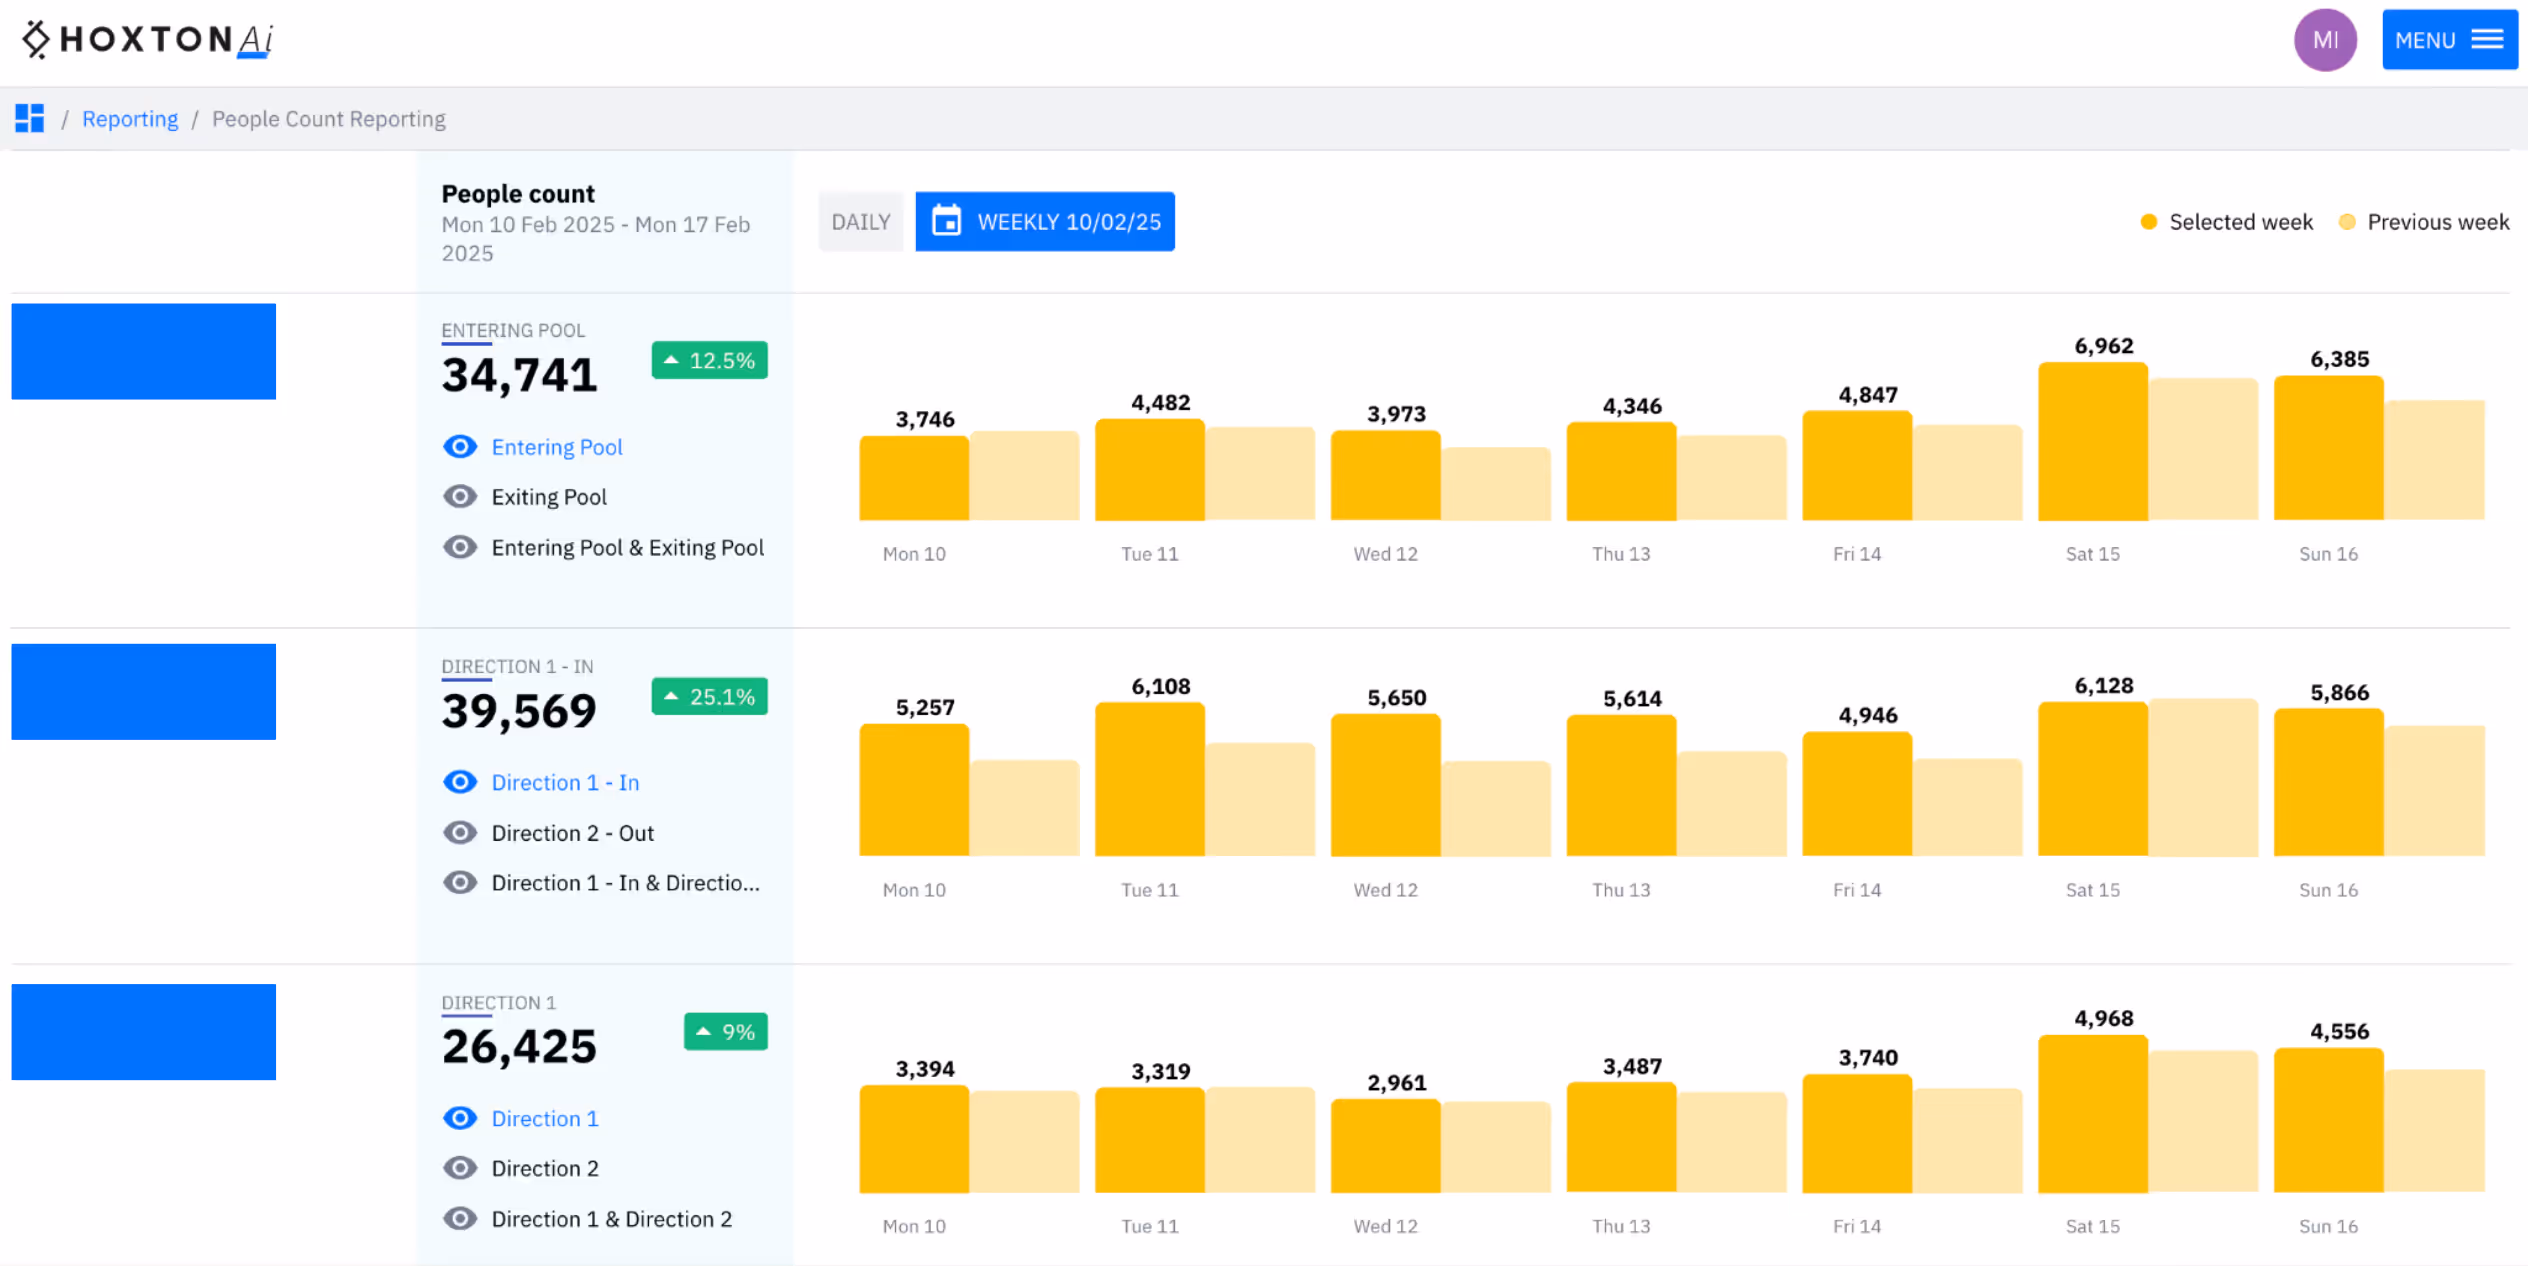
Task: Select the Direction 1 - In metric link
Action: (x=566, y=782)
